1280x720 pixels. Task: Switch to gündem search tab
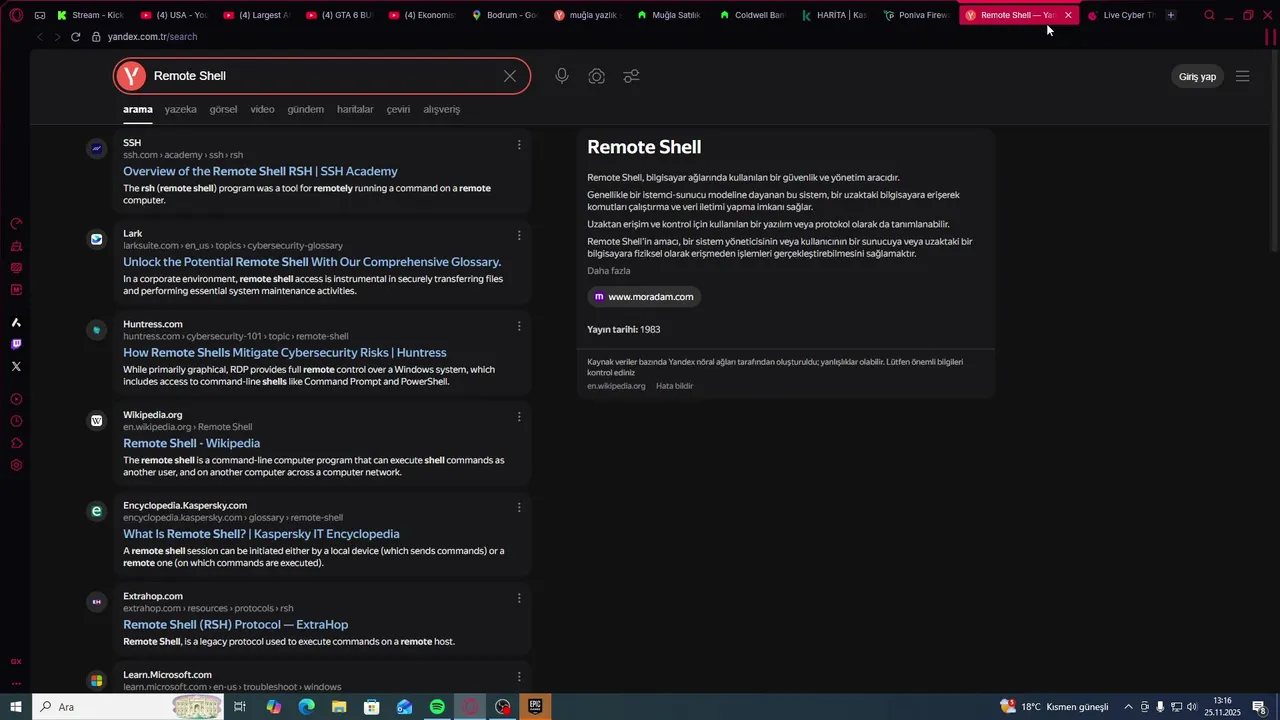click(305, 109)
